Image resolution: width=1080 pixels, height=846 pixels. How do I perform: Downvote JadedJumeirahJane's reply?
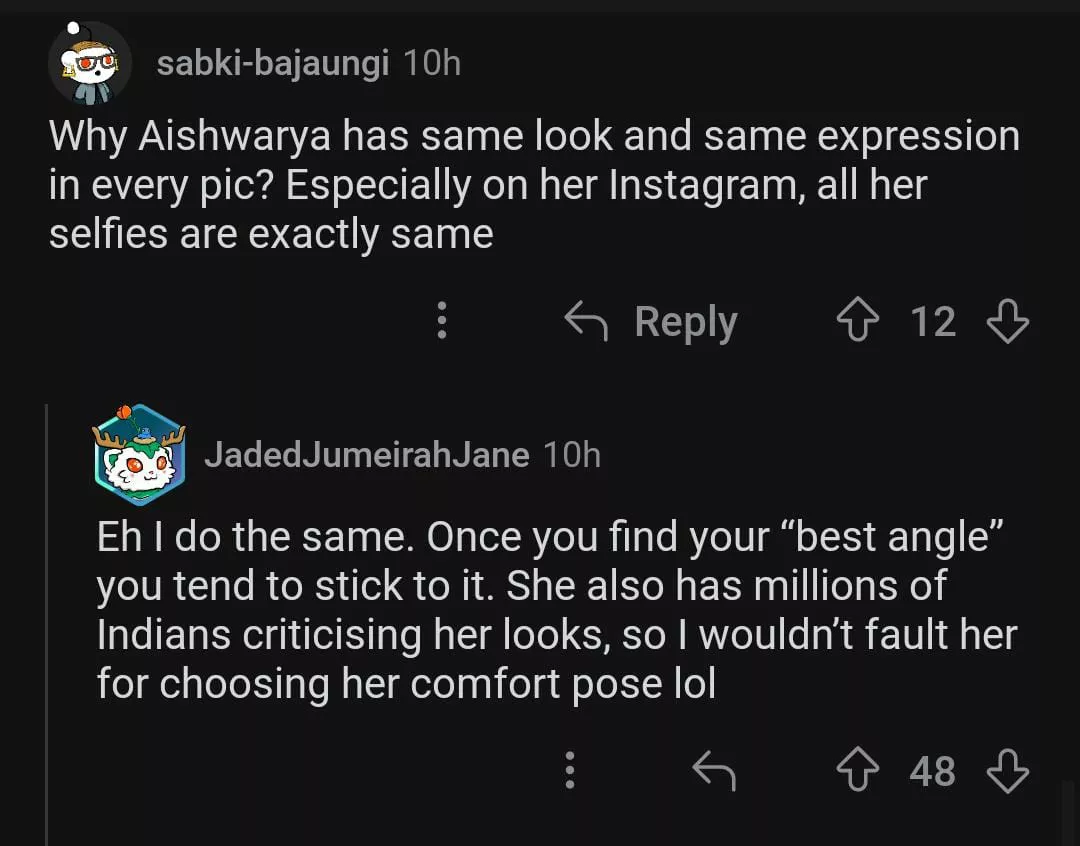1006,771
